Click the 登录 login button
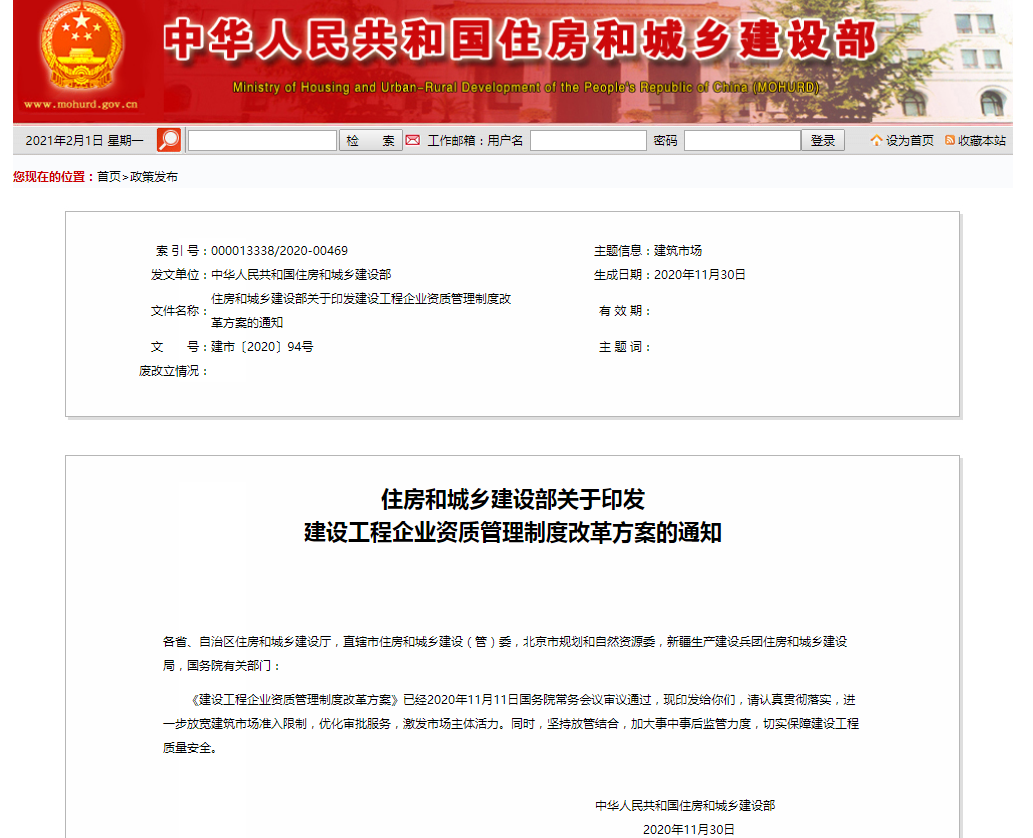Image resolution: width=1033 pixels, height=838 pixels. (823, 140)
